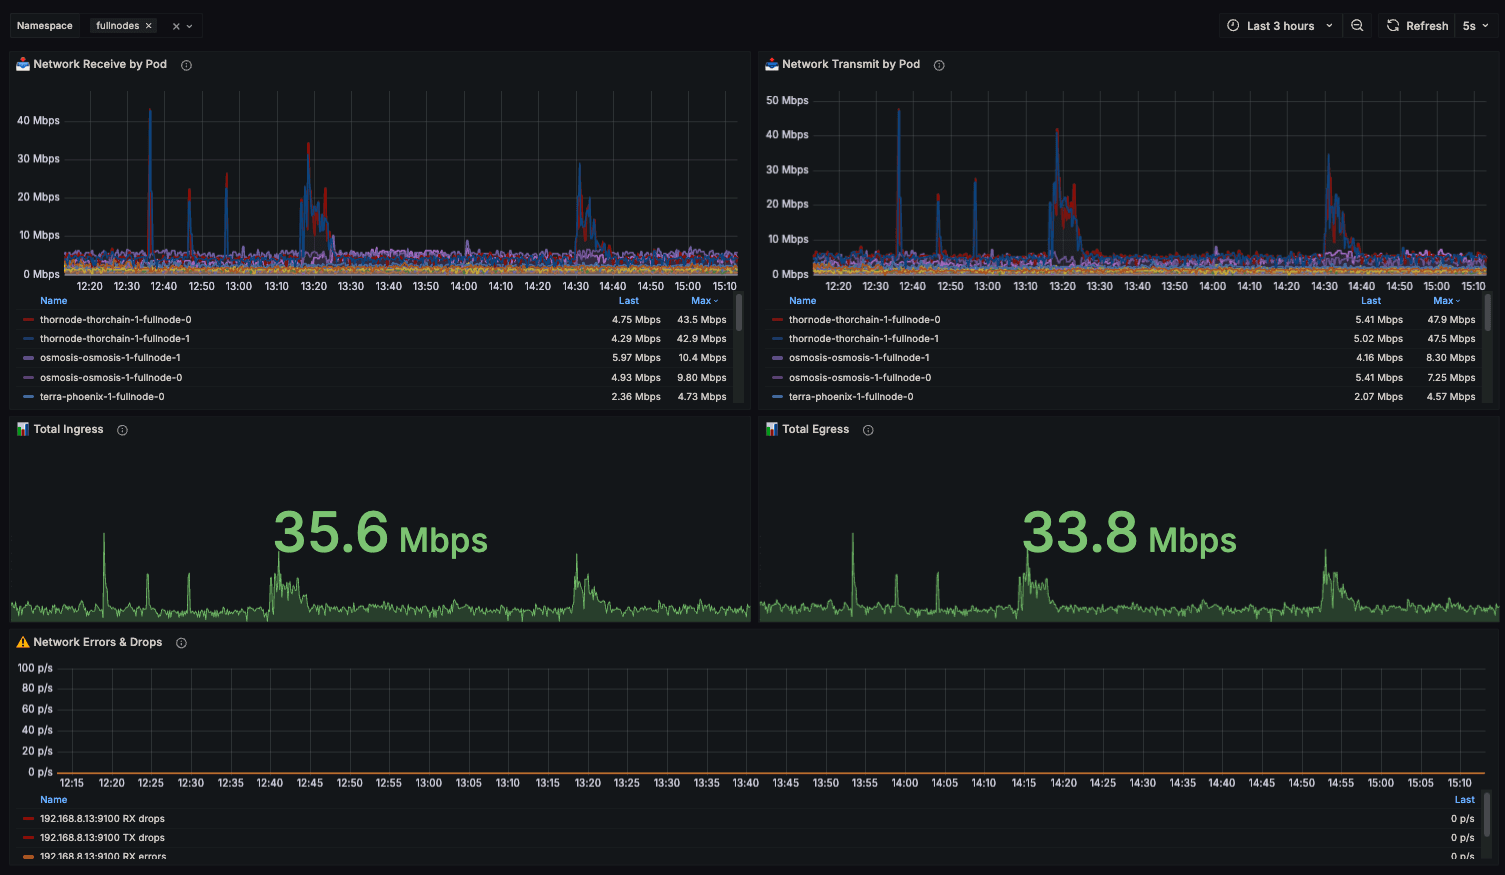Remove the fullnodes namespace tag

(149, 26)
